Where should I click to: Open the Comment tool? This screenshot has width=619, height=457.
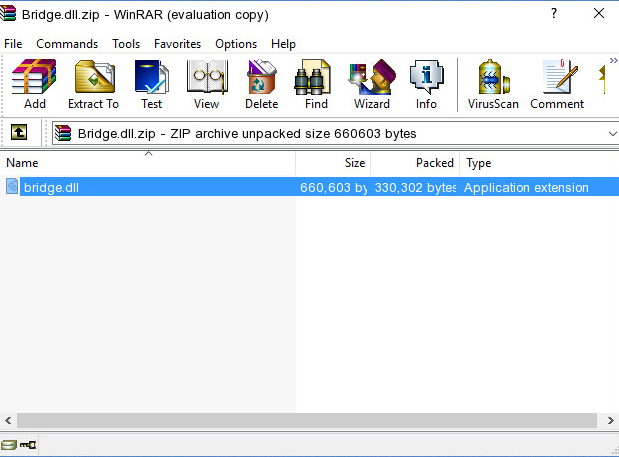click(557, 84)
